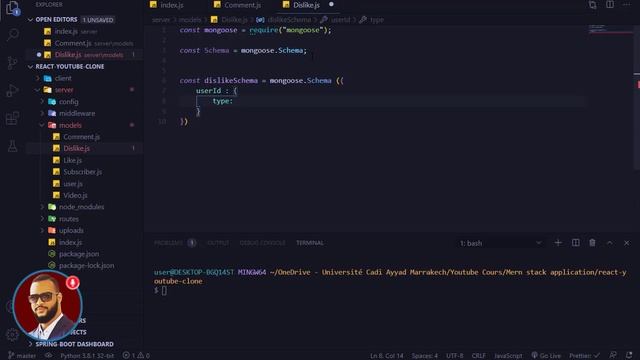Open Subscriber.js file
The height and width of the screenshot is (360, 640).
82,172
